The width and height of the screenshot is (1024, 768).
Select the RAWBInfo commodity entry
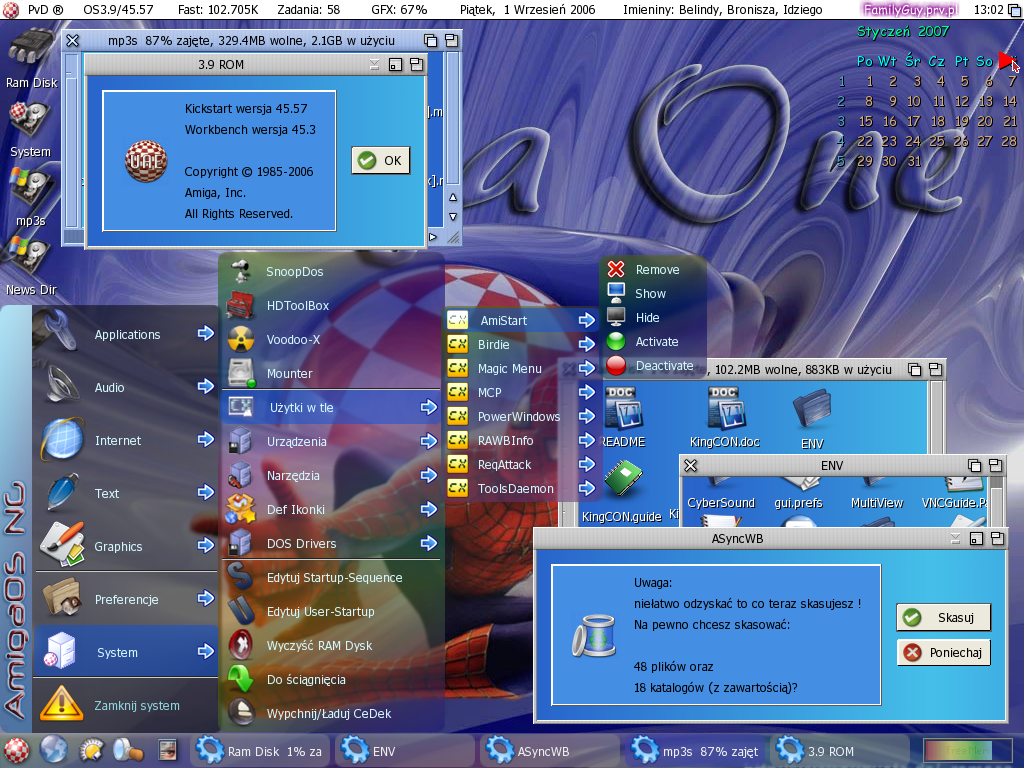coord(521,440)
